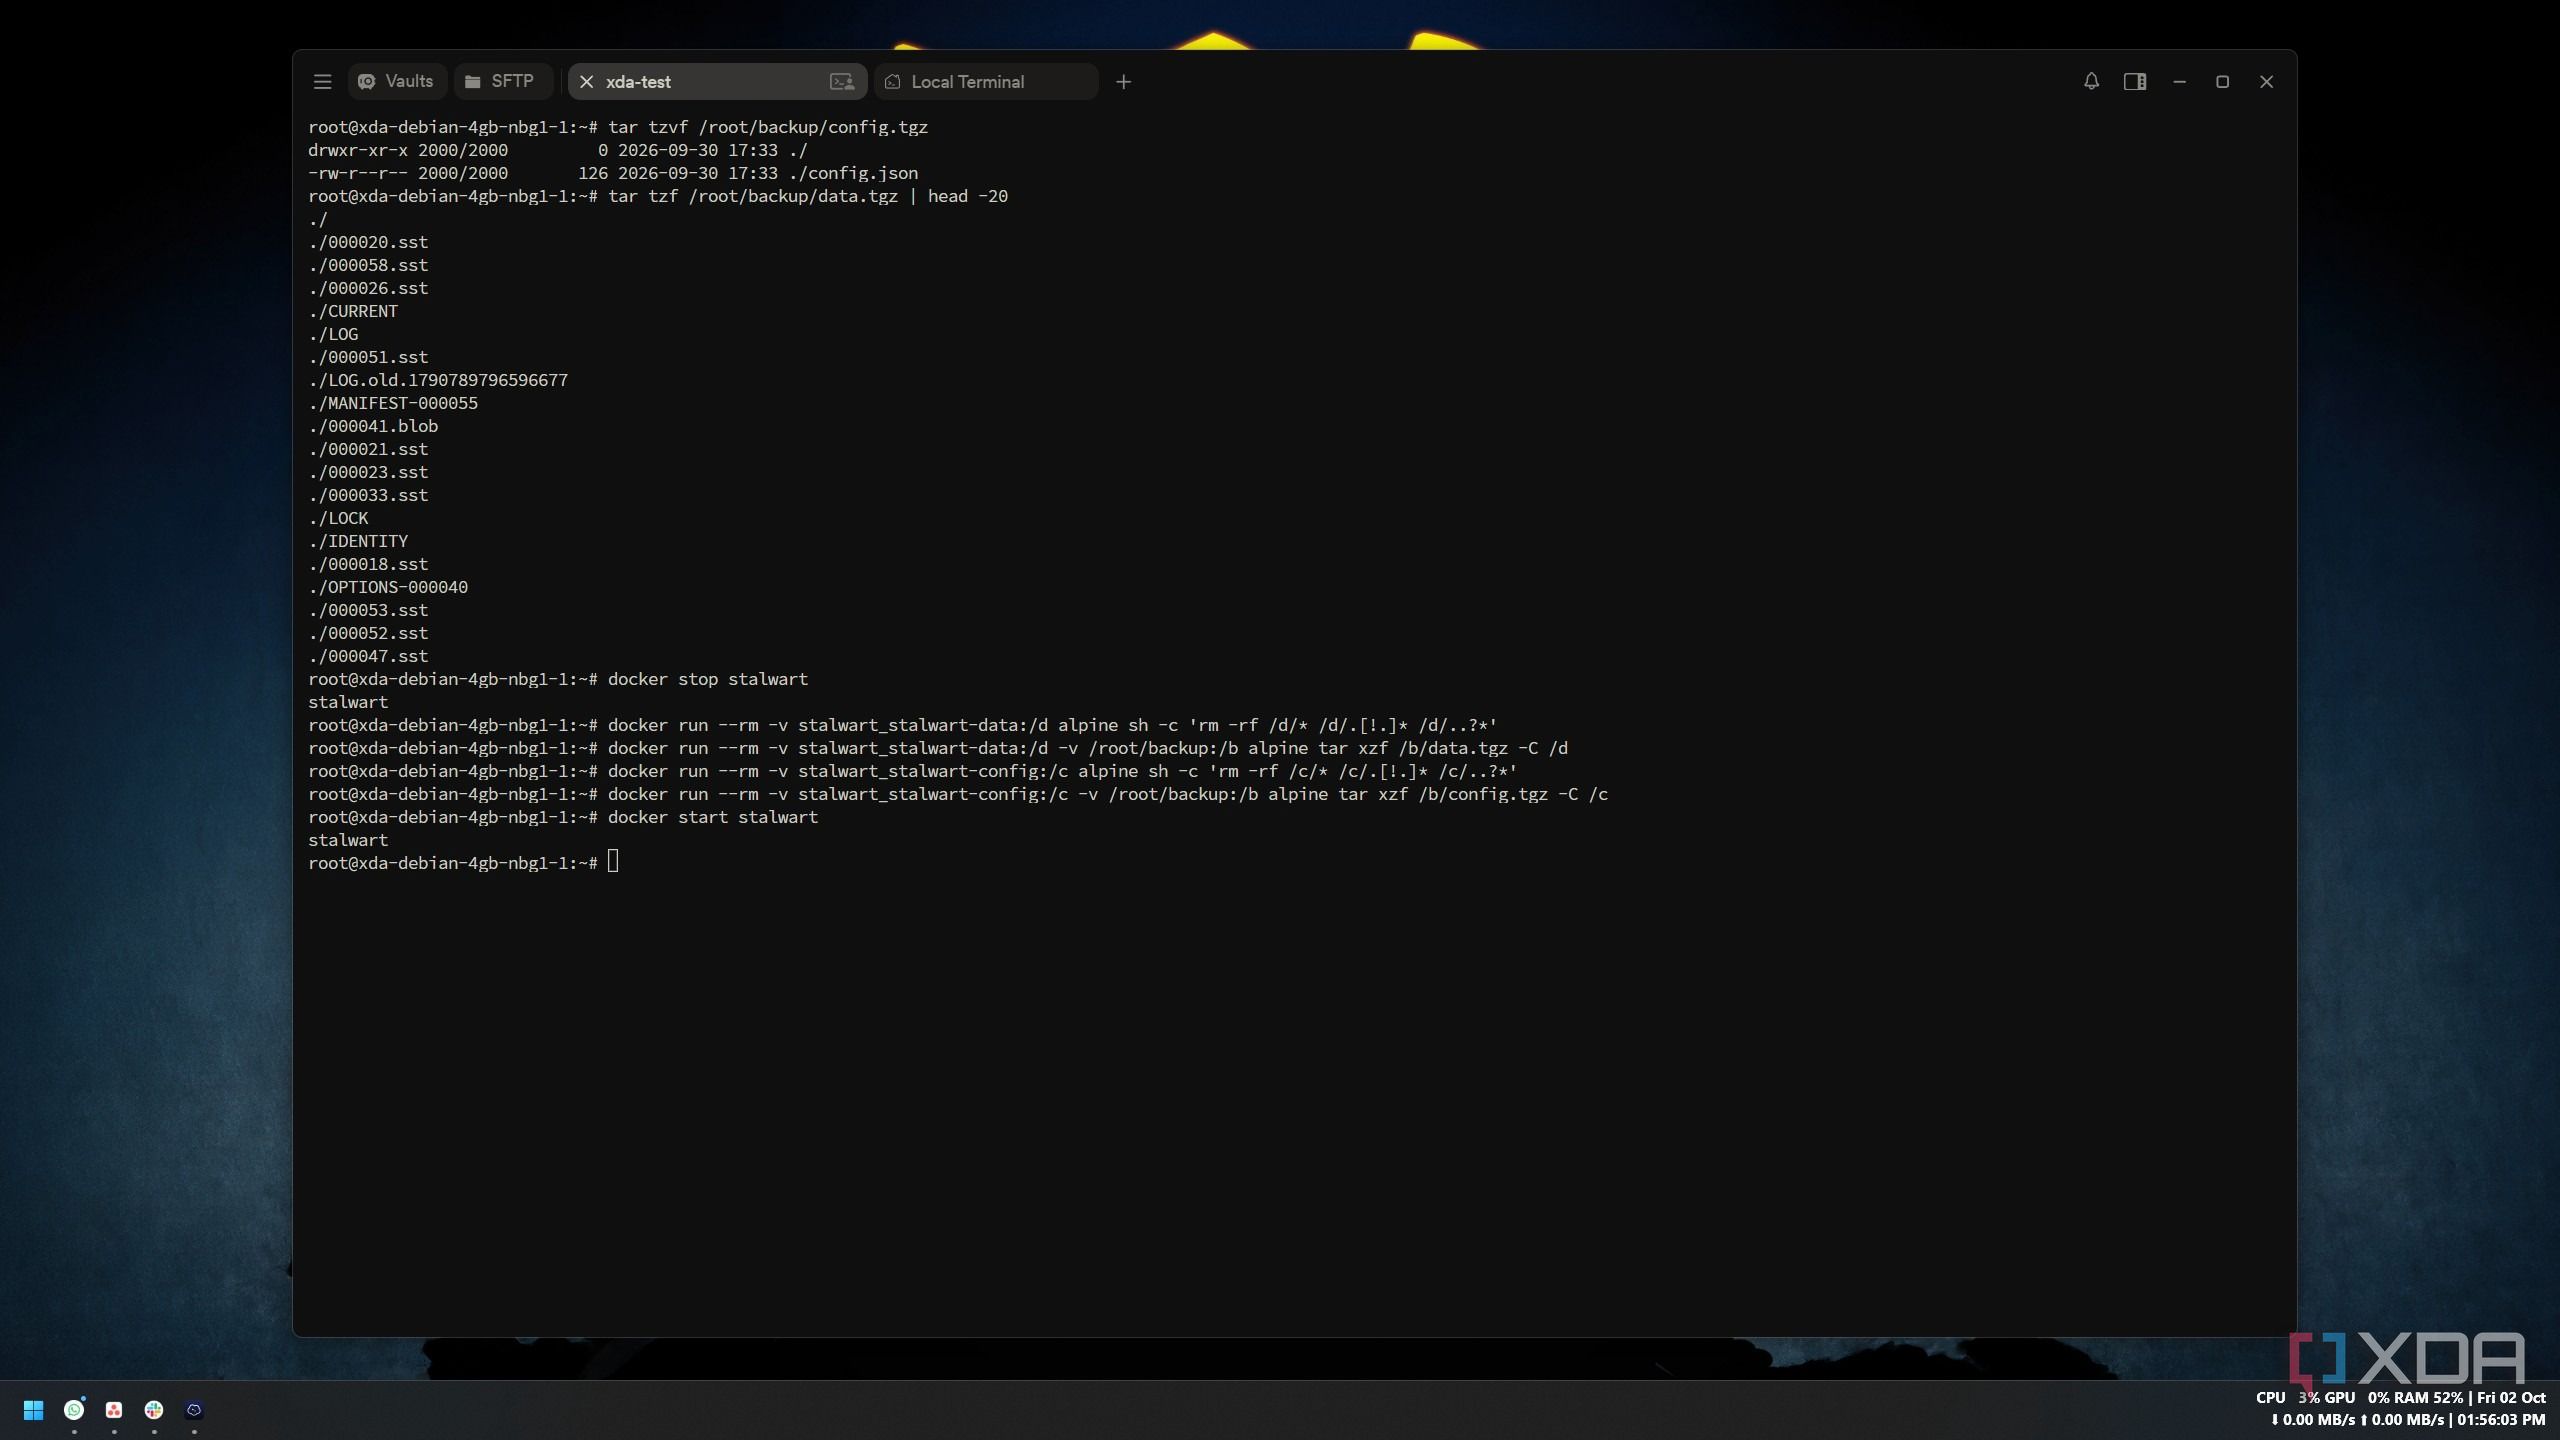2560x1440 pixels.
Task: Switch to the Local Terminal tab
Action: click(986, 82)
